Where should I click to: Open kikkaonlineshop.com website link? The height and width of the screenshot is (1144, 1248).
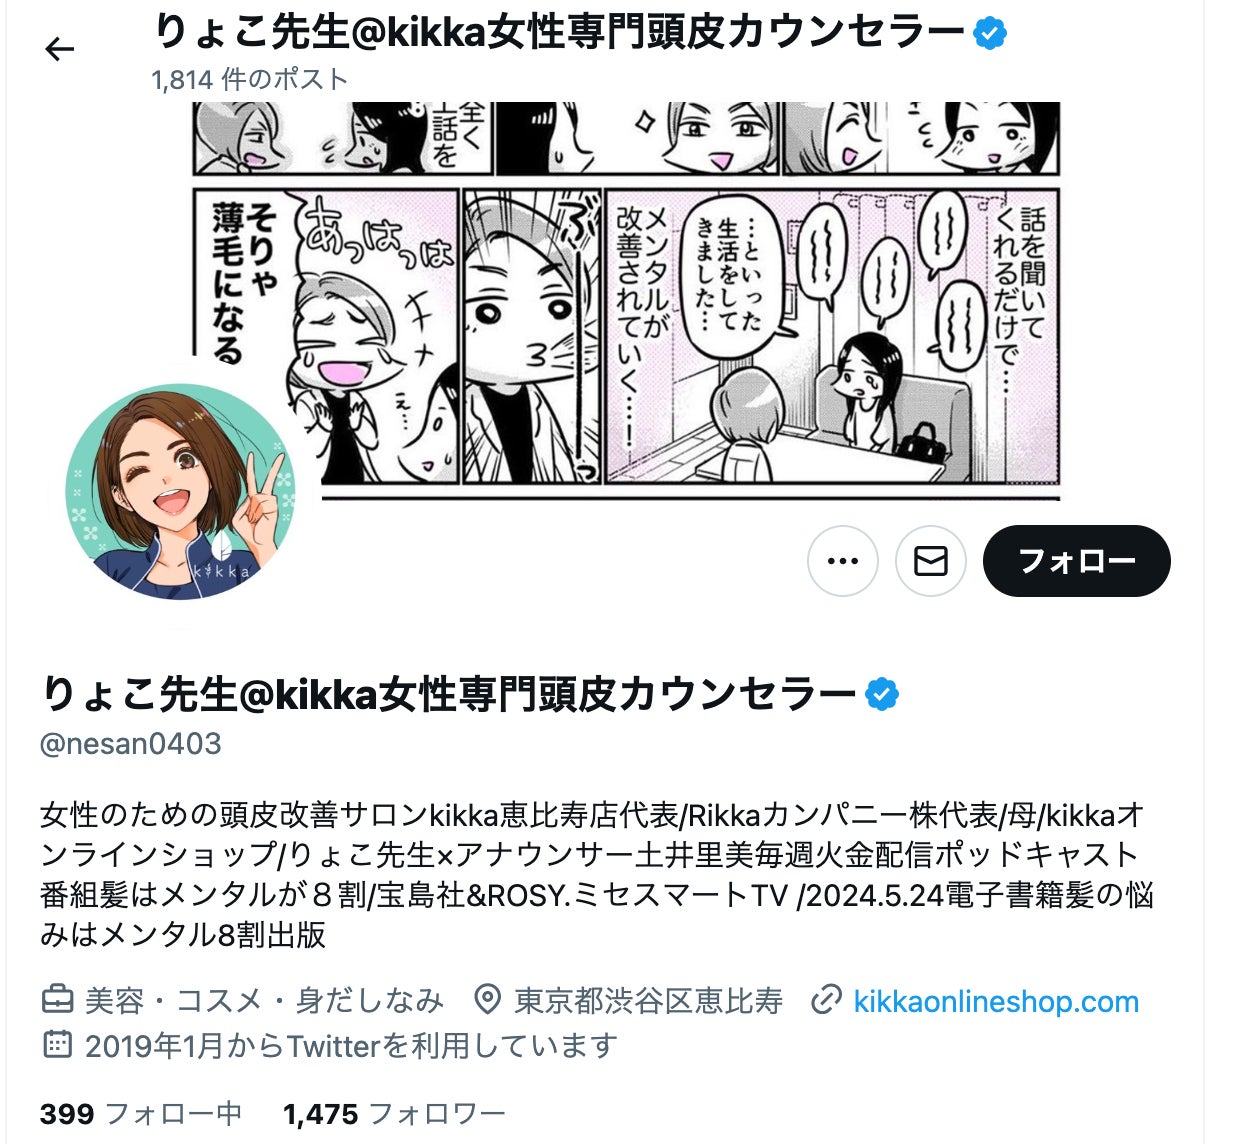coord(996,1001)
